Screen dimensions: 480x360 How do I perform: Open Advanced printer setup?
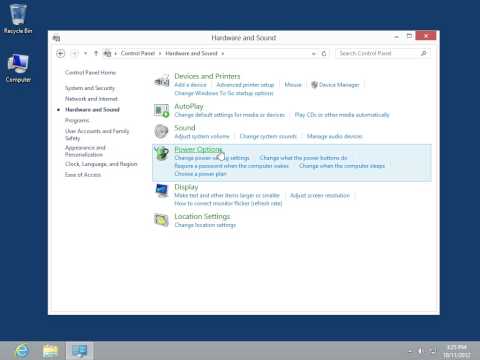[x=245, y=85]
